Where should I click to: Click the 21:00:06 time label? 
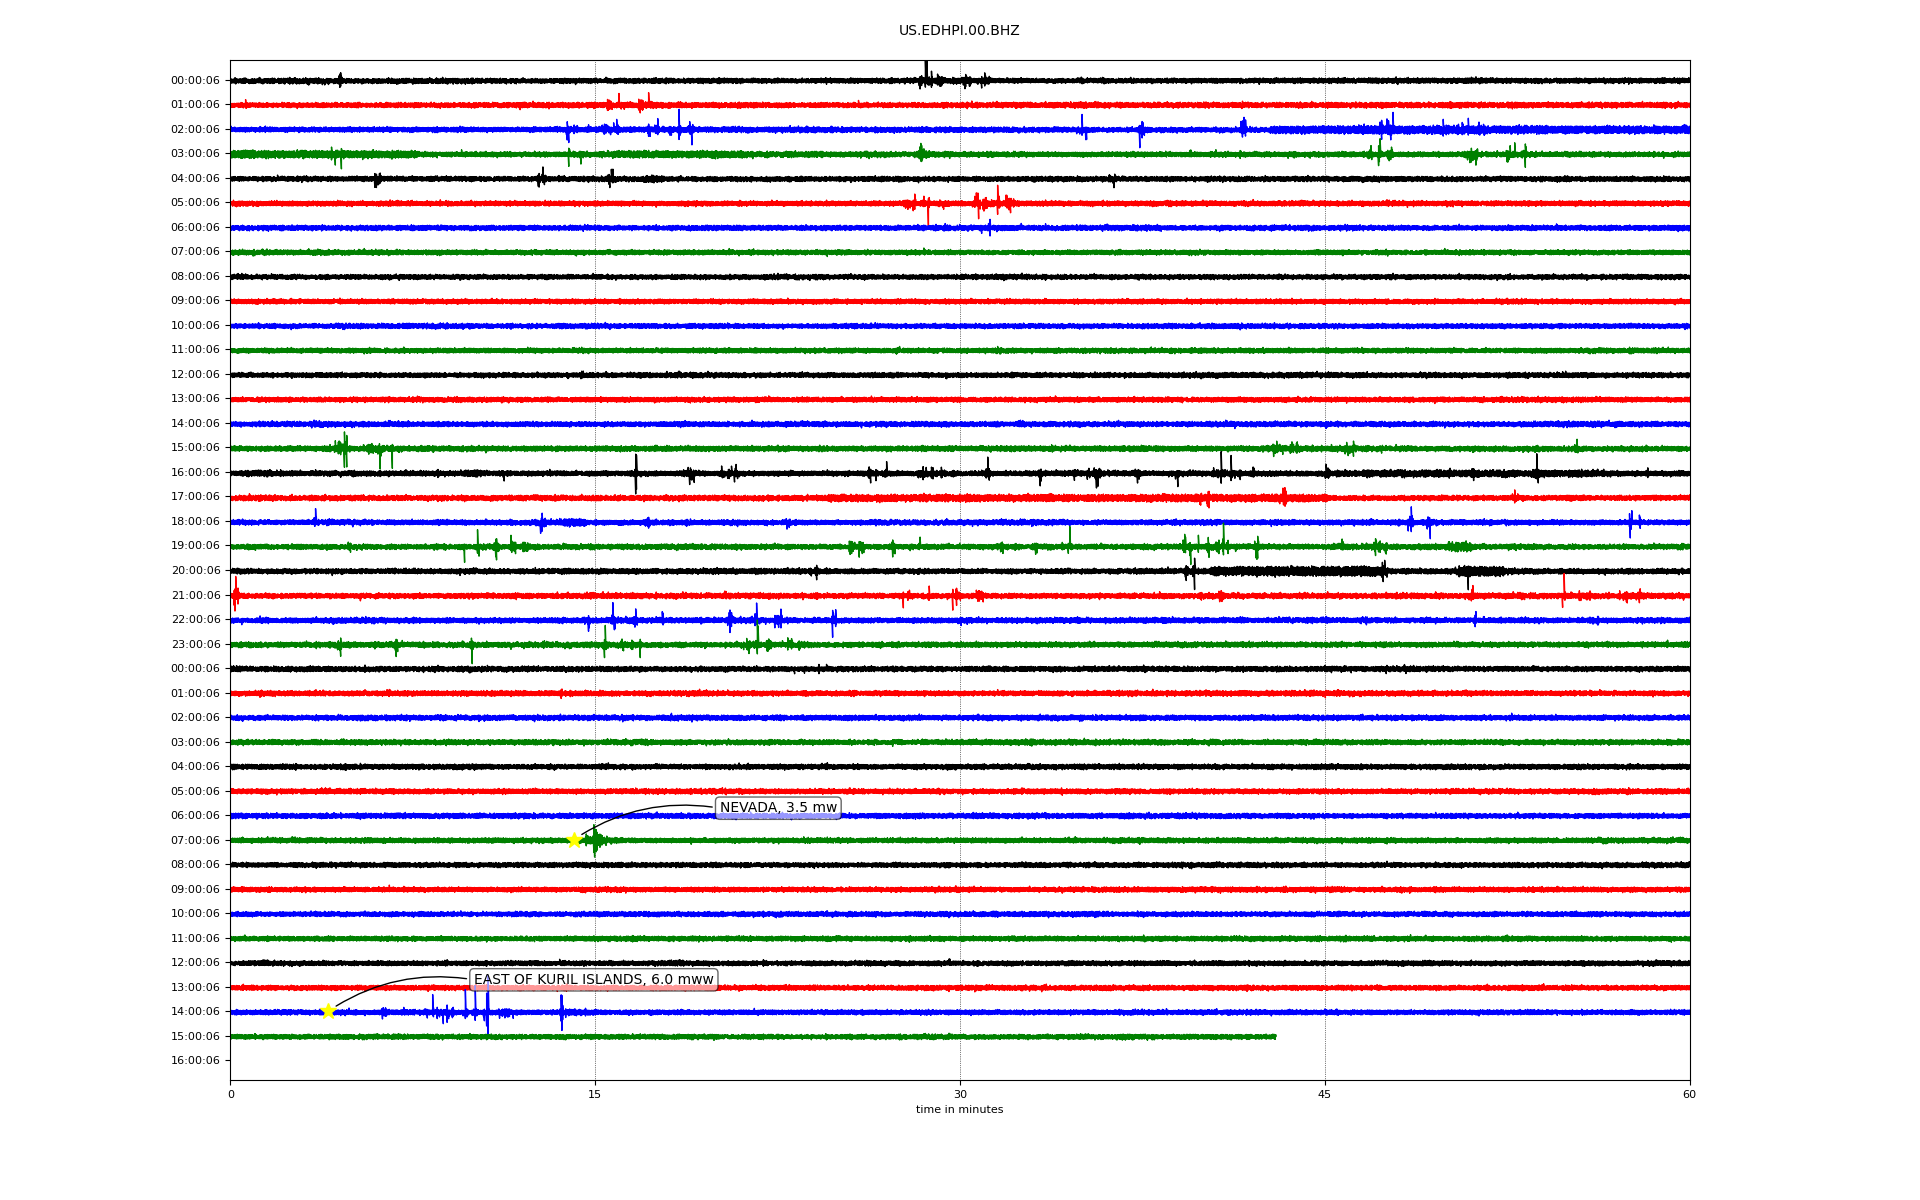click(x=195, y=596)
